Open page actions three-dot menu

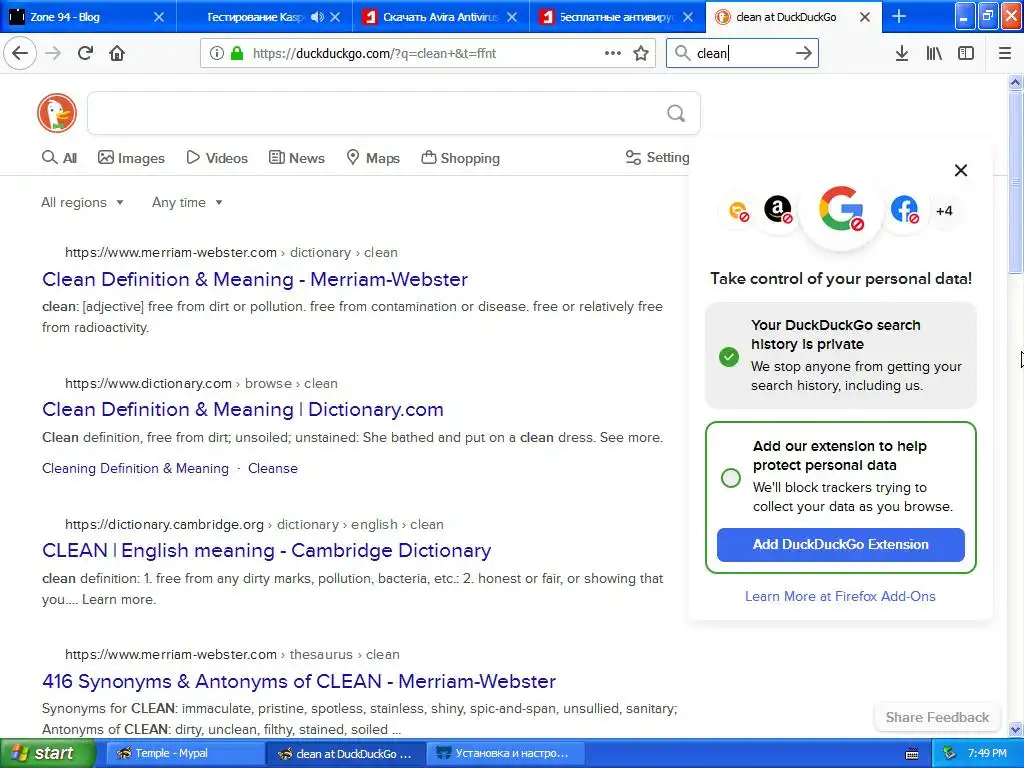tap(613, 53)
